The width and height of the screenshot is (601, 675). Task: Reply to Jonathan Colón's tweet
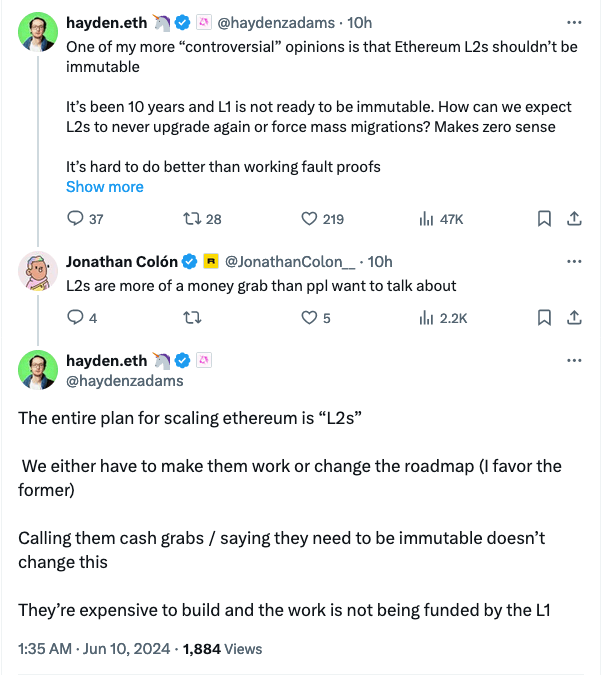(75, 318)
